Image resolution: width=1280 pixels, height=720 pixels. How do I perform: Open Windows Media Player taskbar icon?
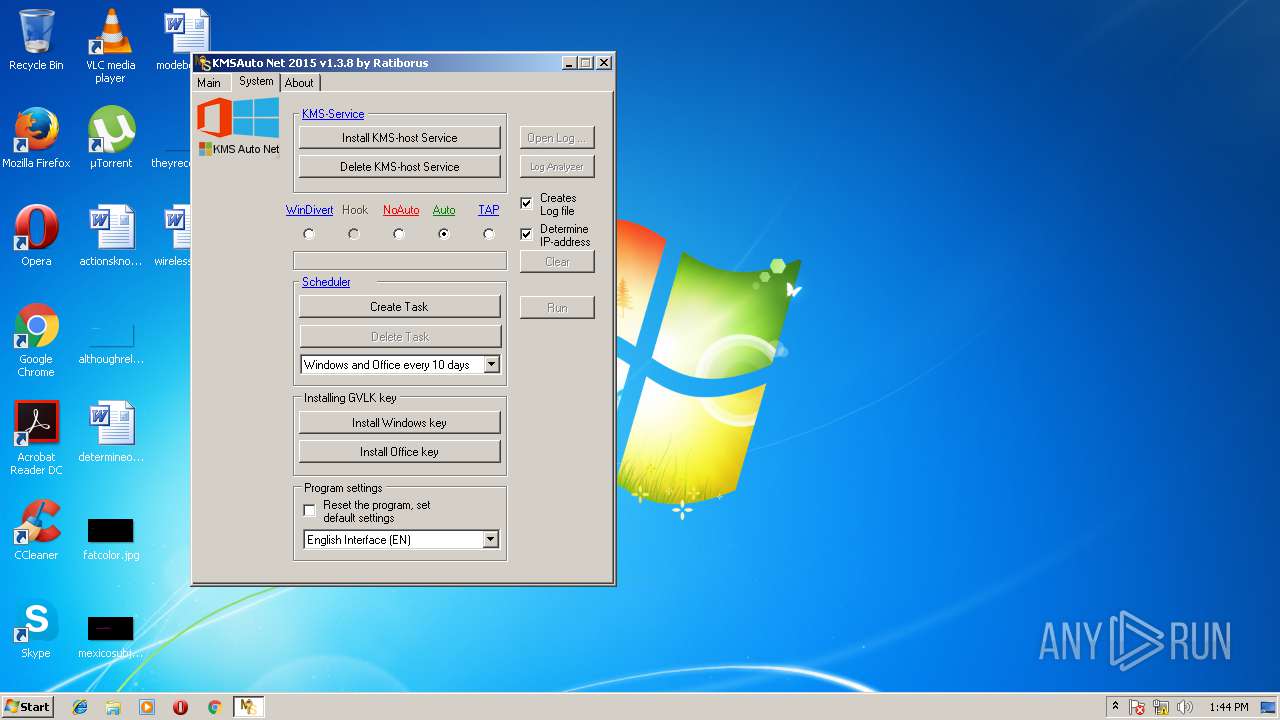click(147, 707)
